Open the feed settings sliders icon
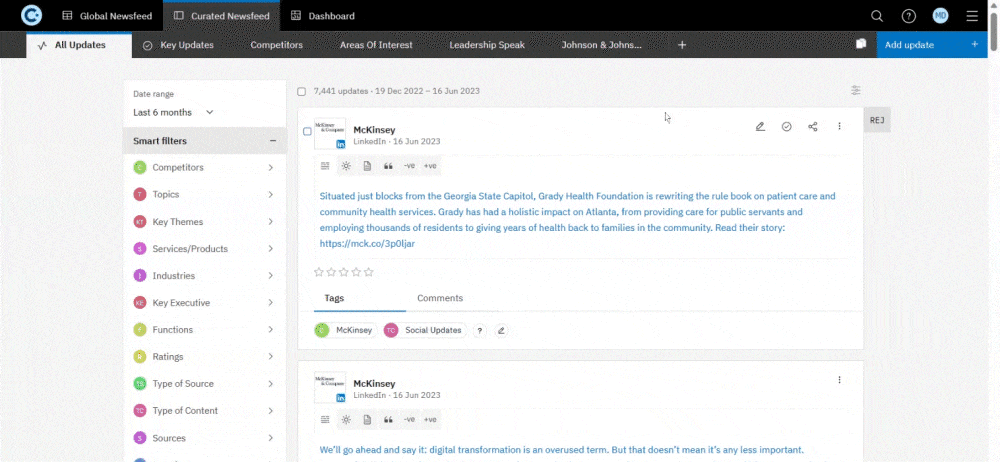Viewport: 1000px width, 462px height. pyautogui.click(x=856, y=91)
